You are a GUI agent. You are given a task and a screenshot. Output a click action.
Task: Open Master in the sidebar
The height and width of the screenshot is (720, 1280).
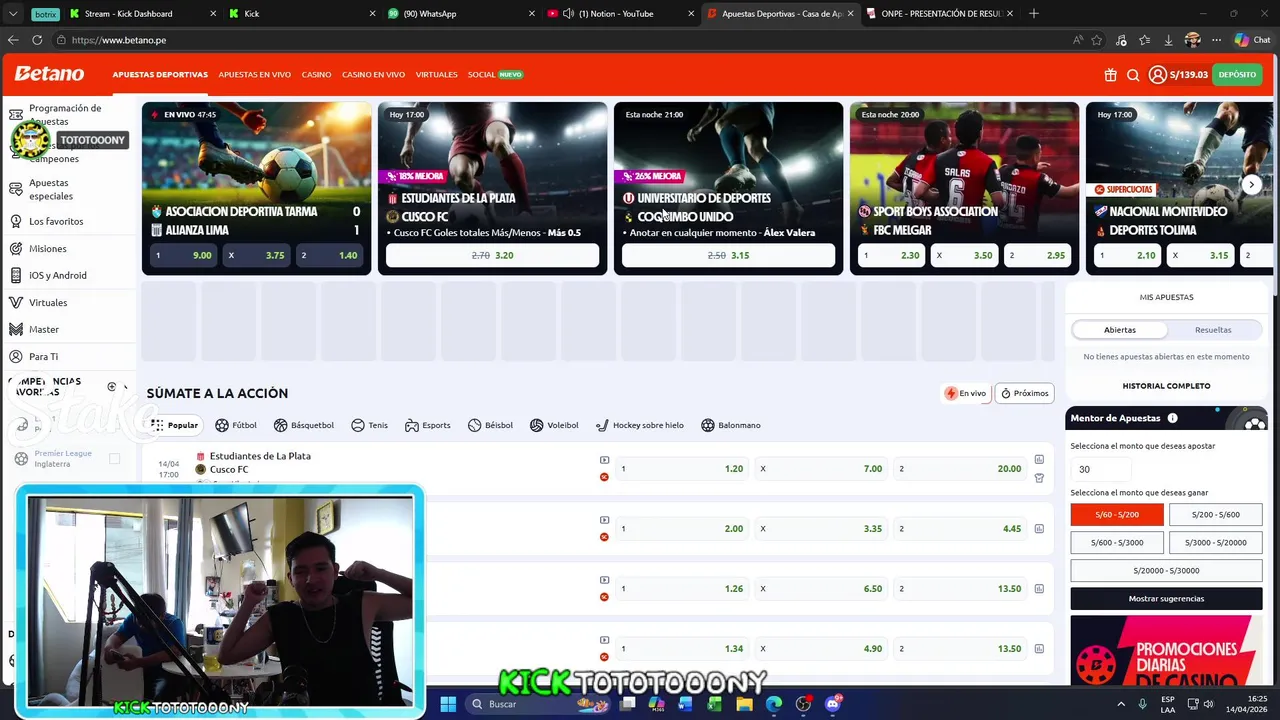coord(44,330)
